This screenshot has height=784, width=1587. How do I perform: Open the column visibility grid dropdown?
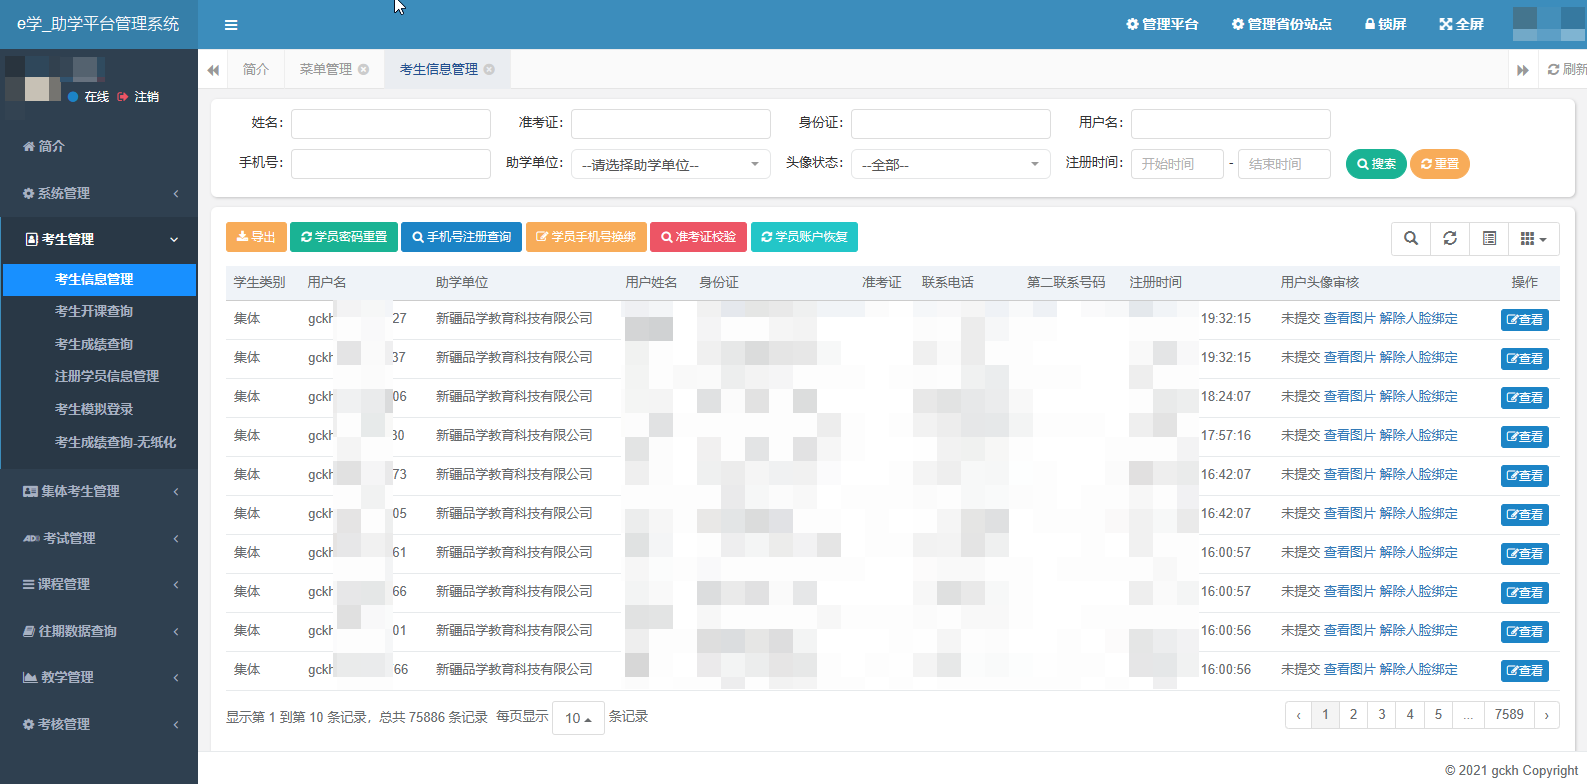[1532, 238]
